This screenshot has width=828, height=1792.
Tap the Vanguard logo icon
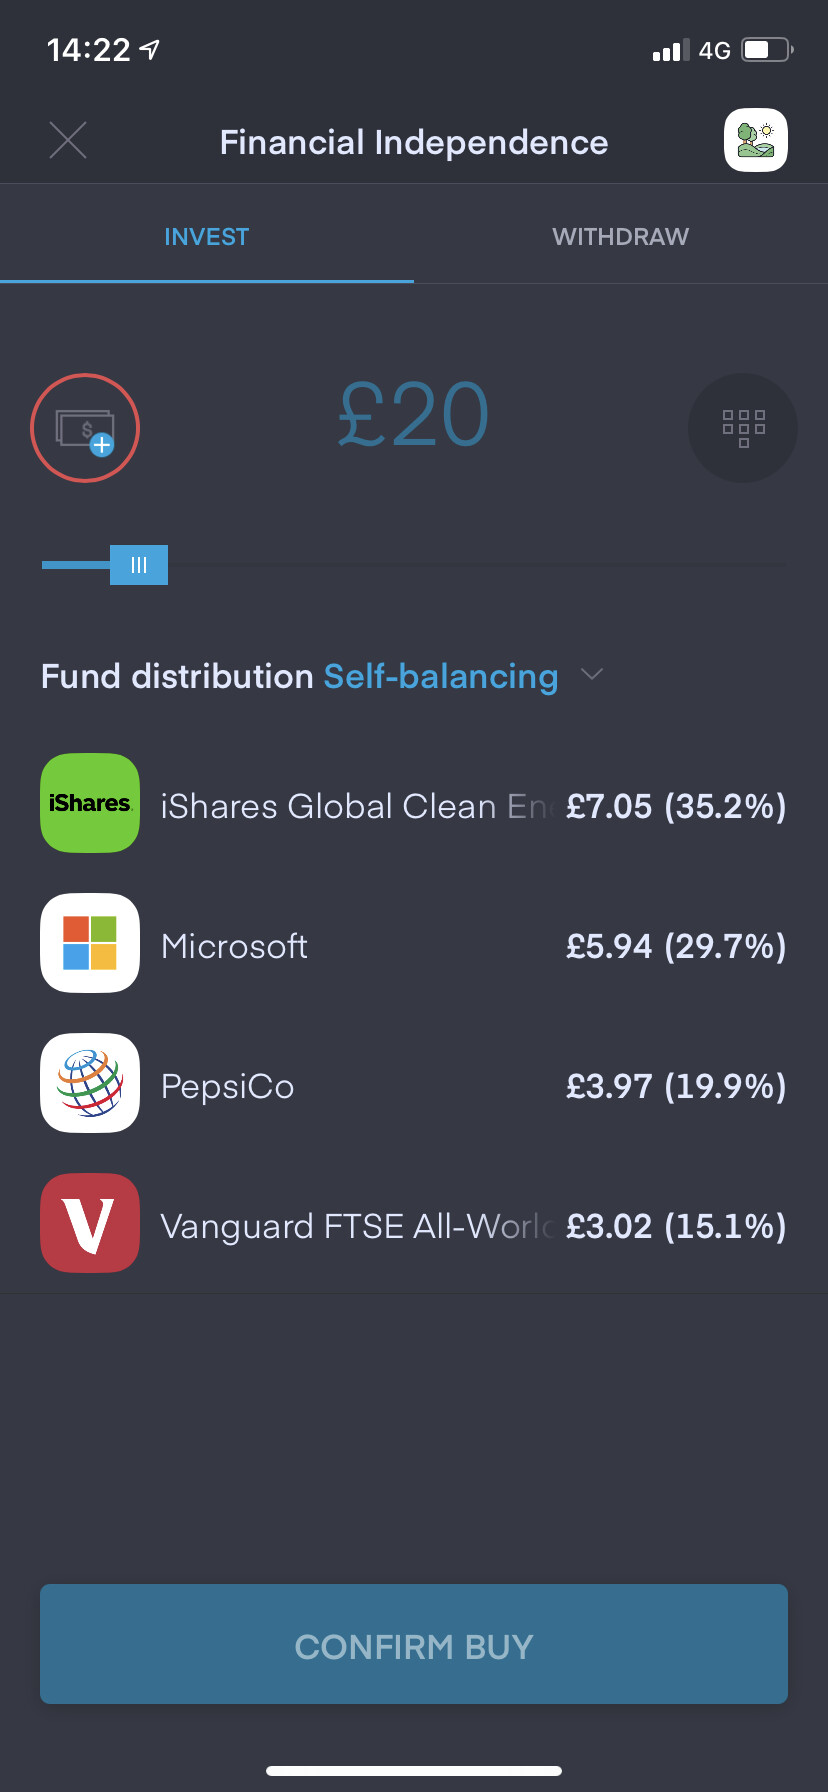click(90, 1223)
